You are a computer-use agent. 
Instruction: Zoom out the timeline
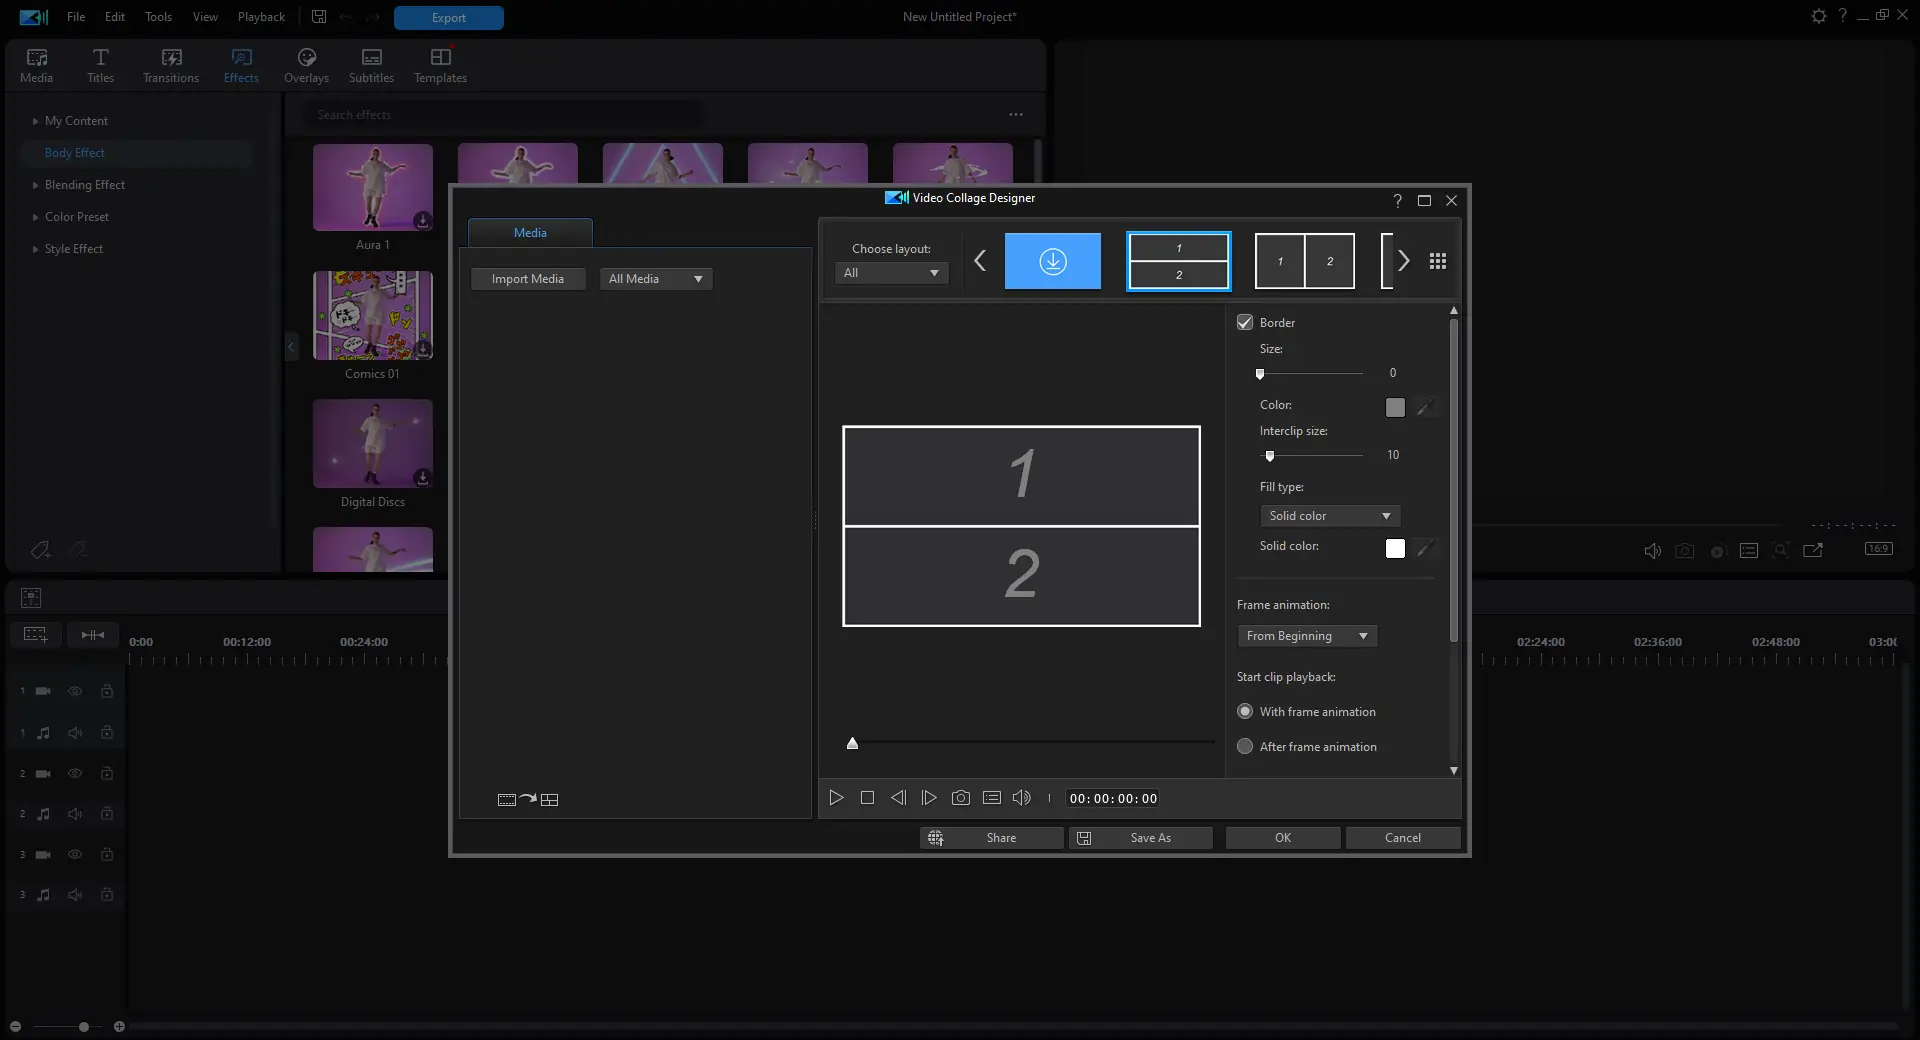[x=15, y=1026]
